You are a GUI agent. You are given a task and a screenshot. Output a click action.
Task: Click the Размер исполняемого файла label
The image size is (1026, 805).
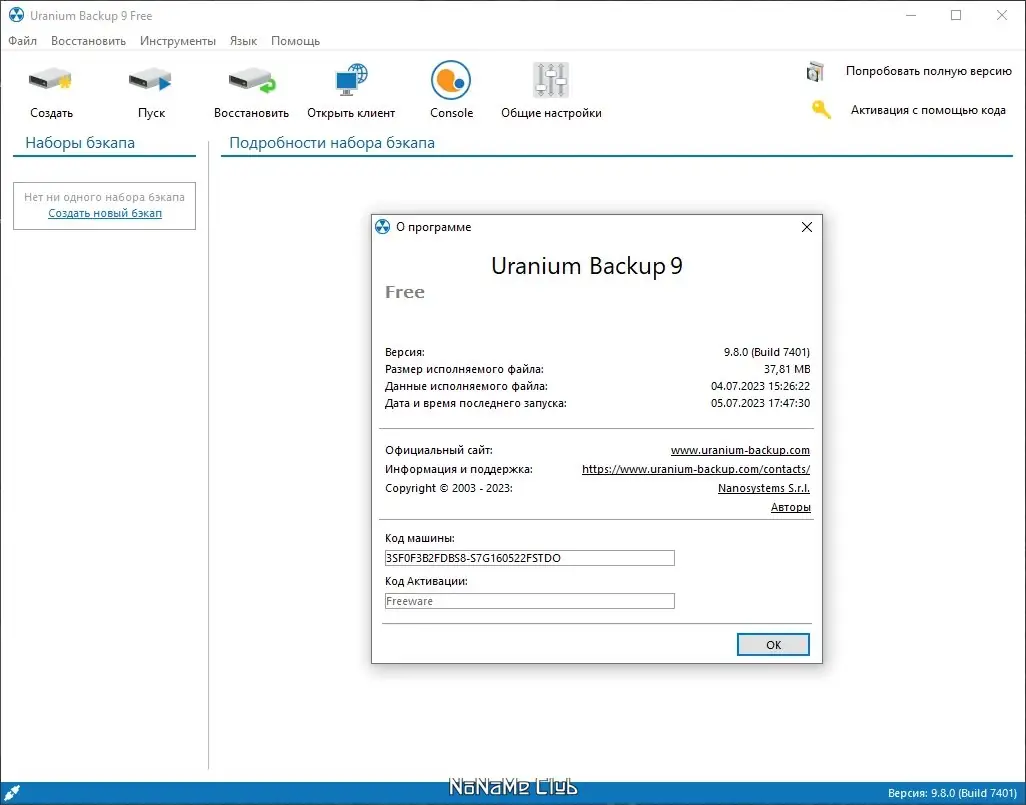464,369
